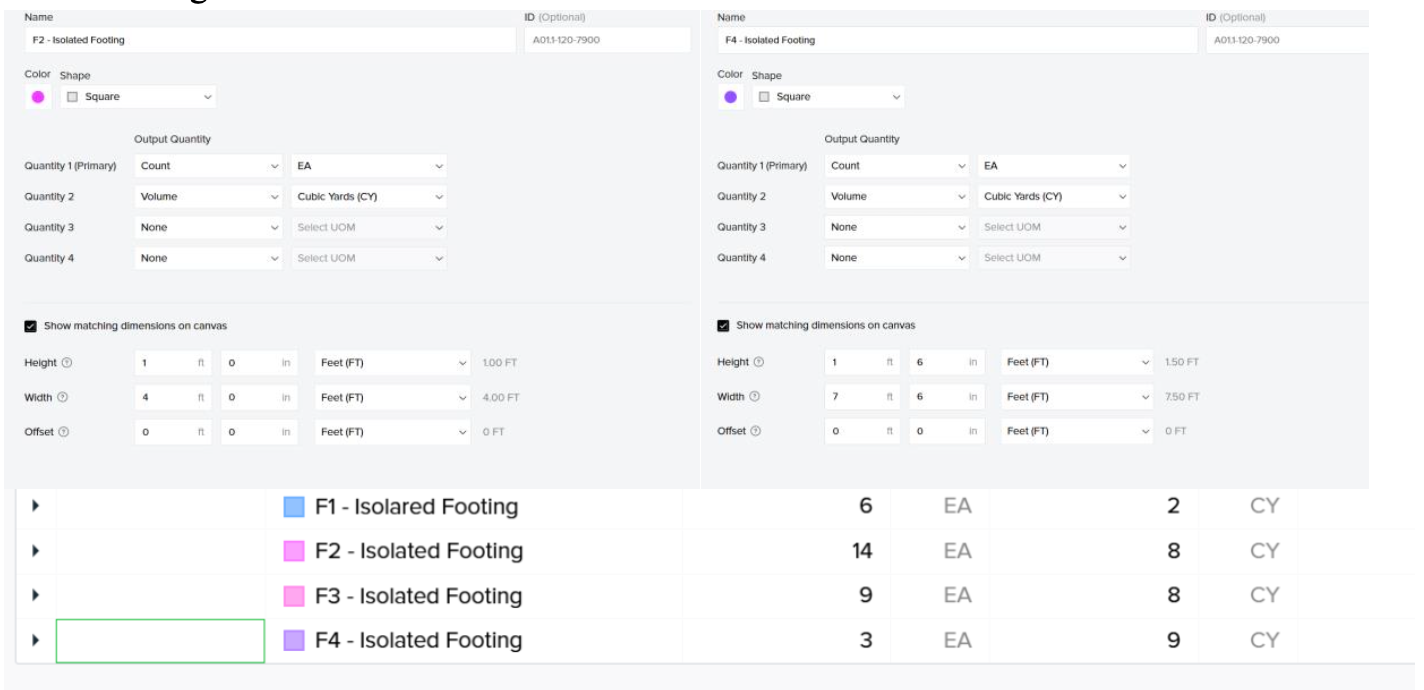This screenshot has width=1424, height=690.
Task: Click the Width help icon in F4 panel
Action: point(755,397)
